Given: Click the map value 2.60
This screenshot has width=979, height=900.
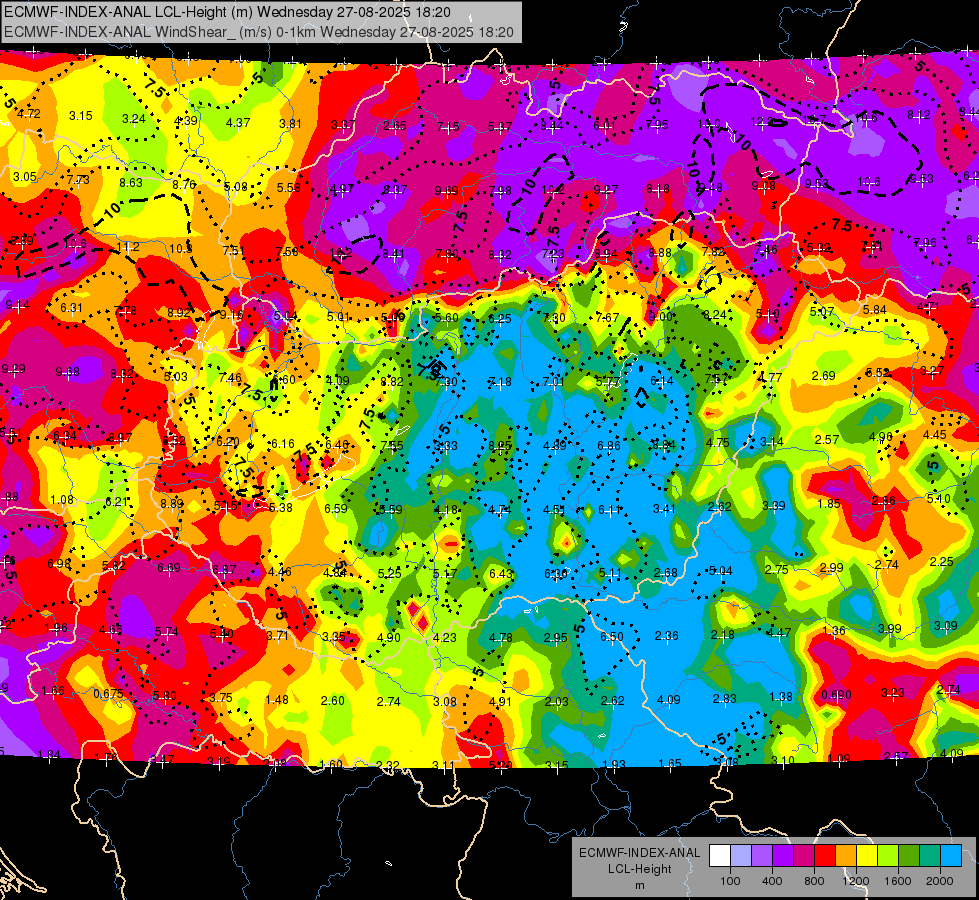Looking at the screenshot, I should coord(332,701).
